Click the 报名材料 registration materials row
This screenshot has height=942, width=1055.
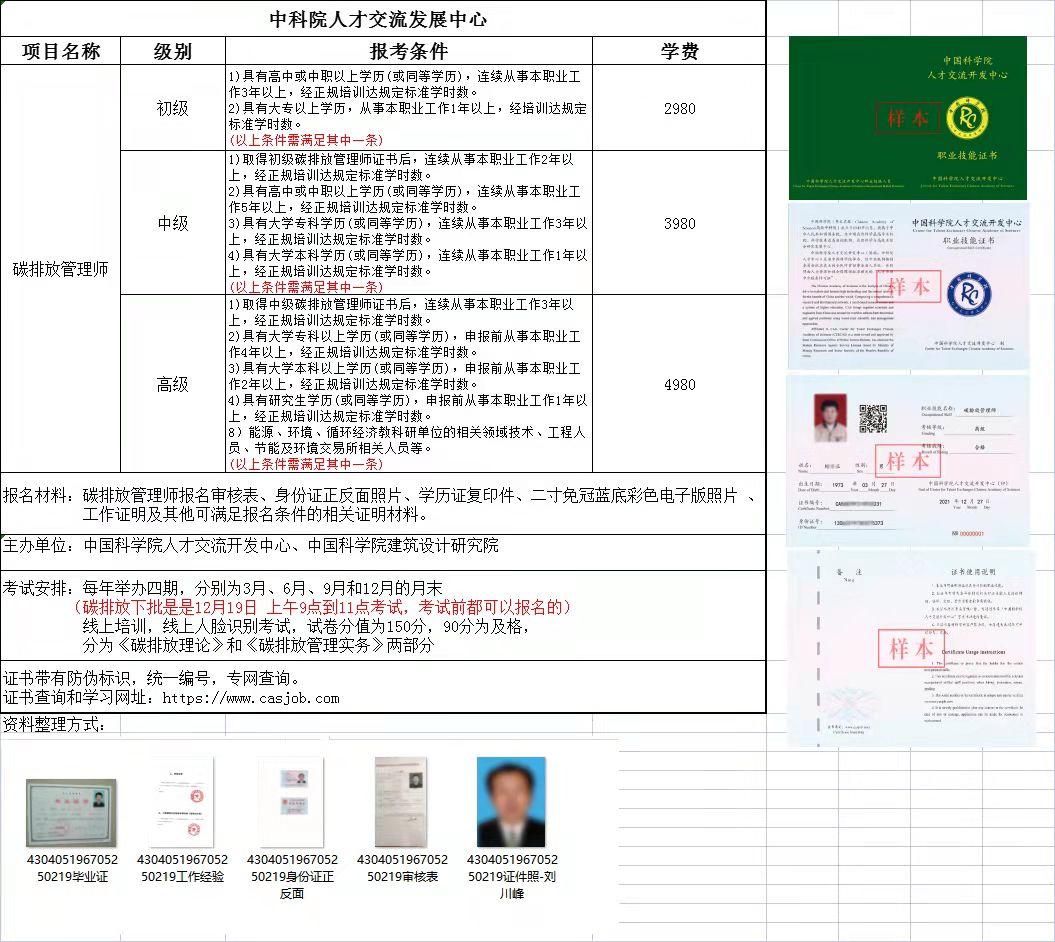(x=383, y=504)
